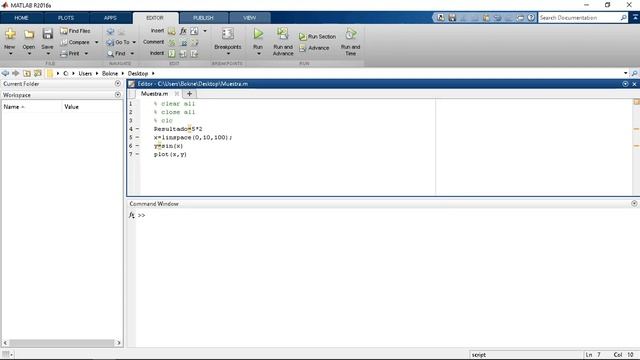Click the back navigation arrow
Viewport: 640px width, 360px height.
coord(5,73)
